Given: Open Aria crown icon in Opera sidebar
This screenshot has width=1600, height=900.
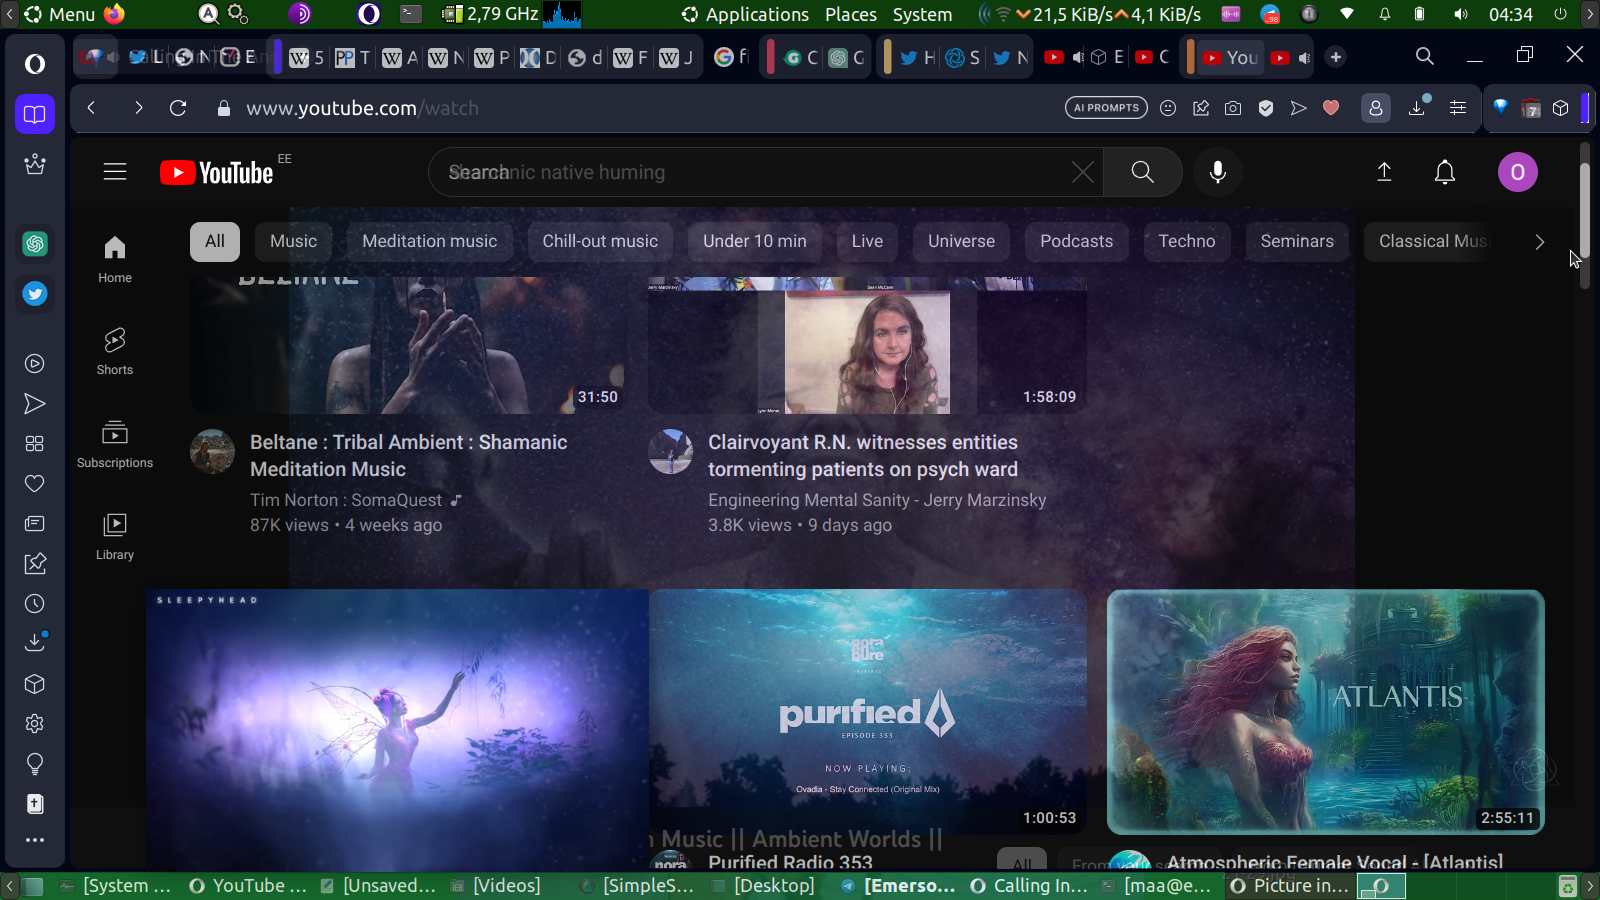Looking at the screenshot, I should tap(35, 164).
